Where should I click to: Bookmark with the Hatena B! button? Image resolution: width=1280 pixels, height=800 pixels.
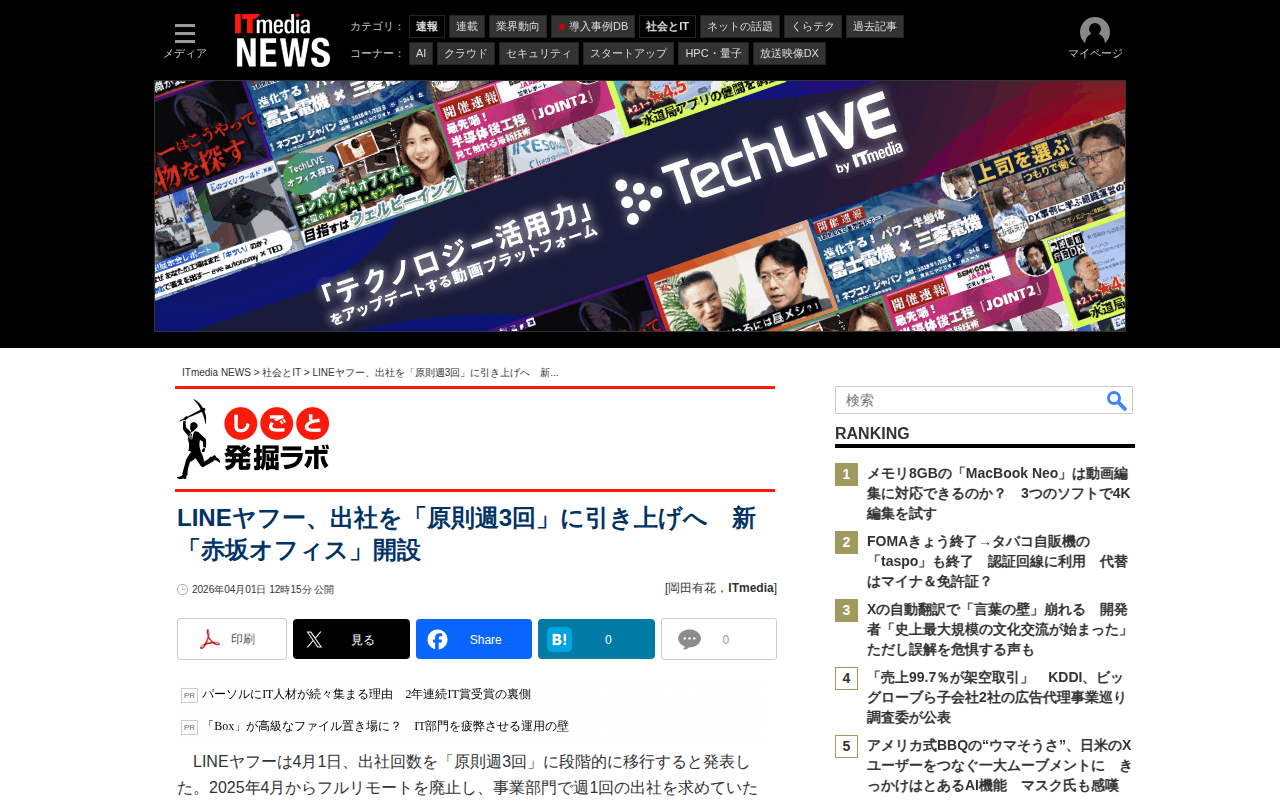pos(596,639)
